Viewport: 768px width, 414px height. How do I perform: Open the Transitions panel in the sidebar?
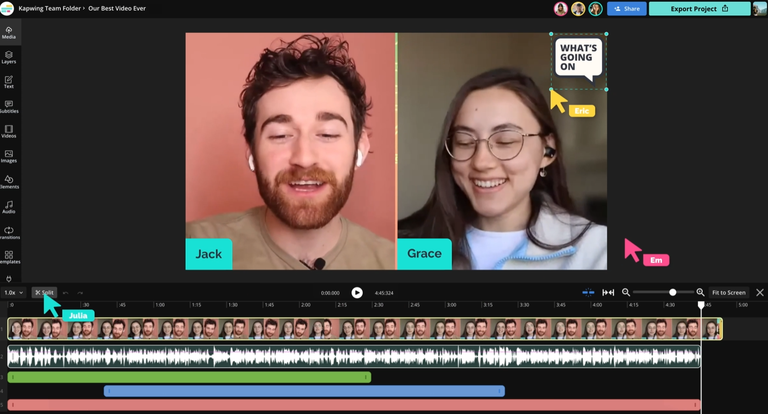coord(9,233)
